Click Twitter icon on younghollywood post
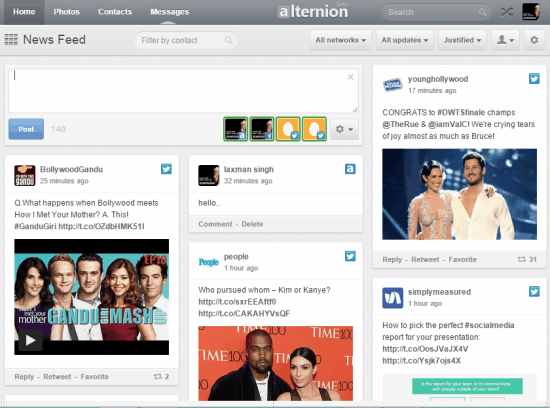 [534, 79]
